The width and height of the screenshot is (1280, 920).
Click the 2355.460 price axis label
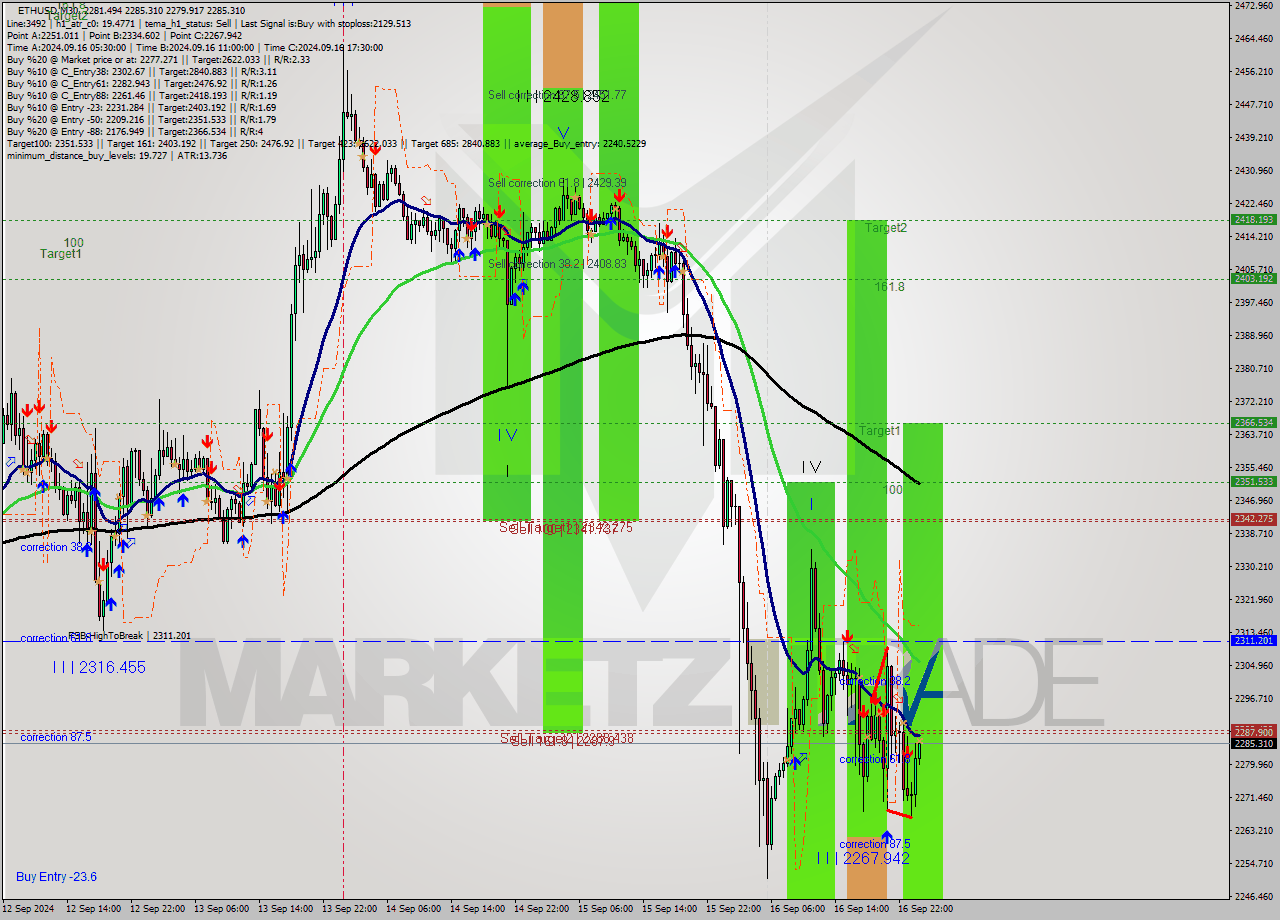pos(1252,468)
